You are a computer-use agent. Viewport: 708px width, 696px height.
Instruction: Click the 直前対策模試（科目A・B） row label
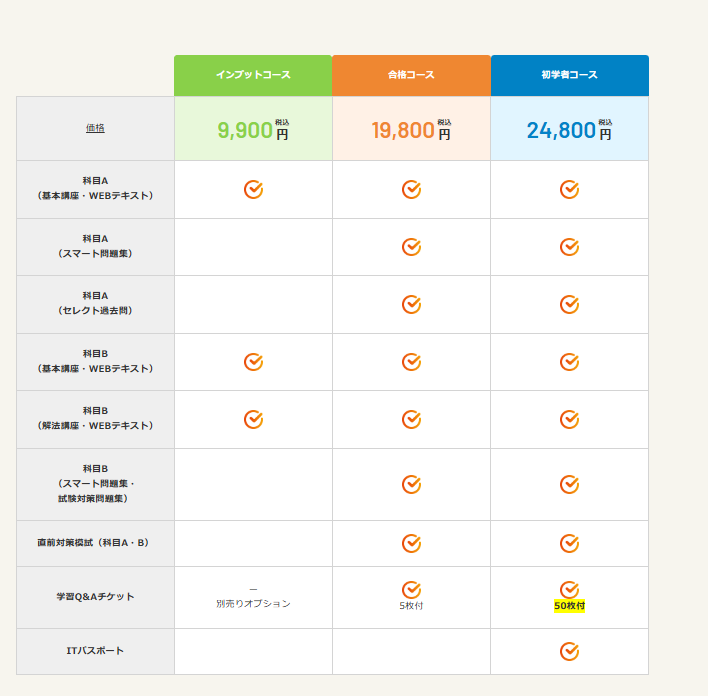(x=93, y=542)
